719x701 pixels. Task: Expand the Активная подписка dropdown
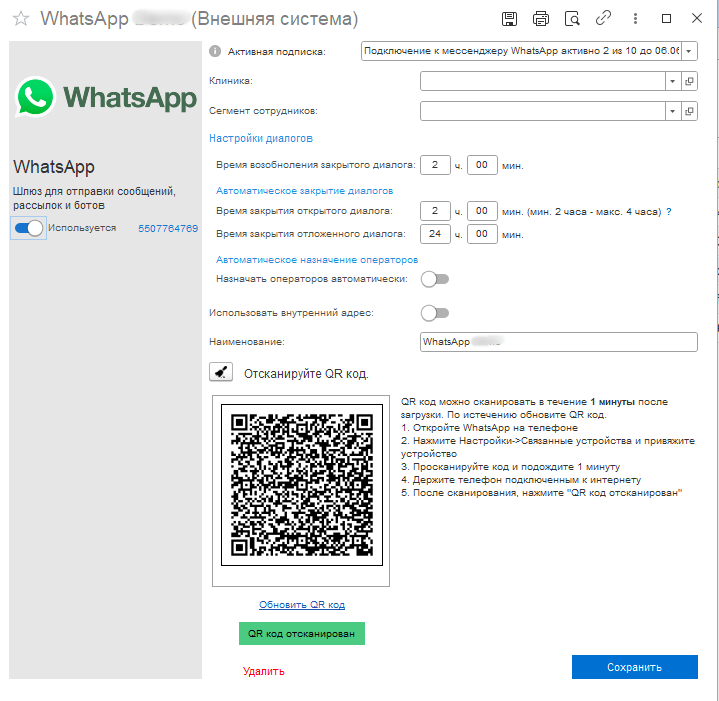[x=689, y=51]
